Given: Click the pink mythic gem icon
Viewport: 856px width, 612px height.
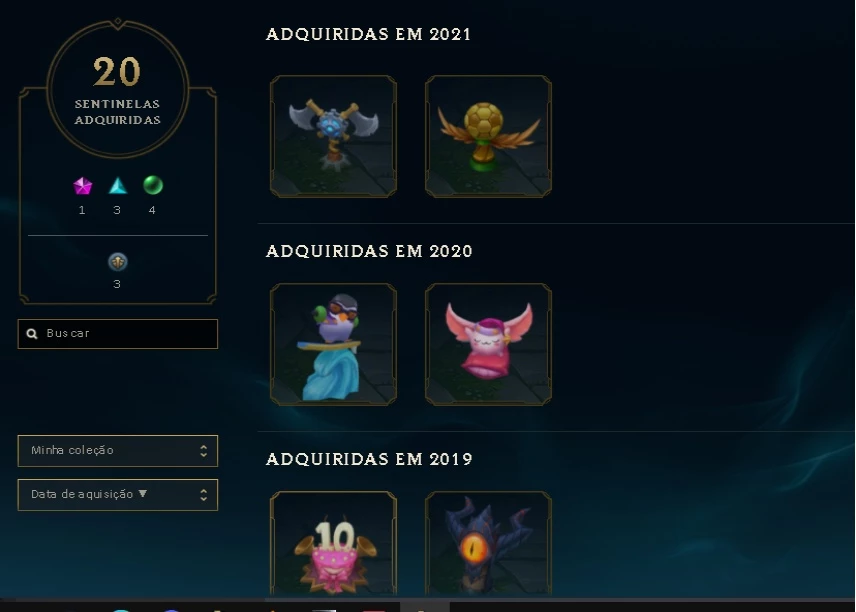Looking at the screenshot, I should [x=82, y=186].
